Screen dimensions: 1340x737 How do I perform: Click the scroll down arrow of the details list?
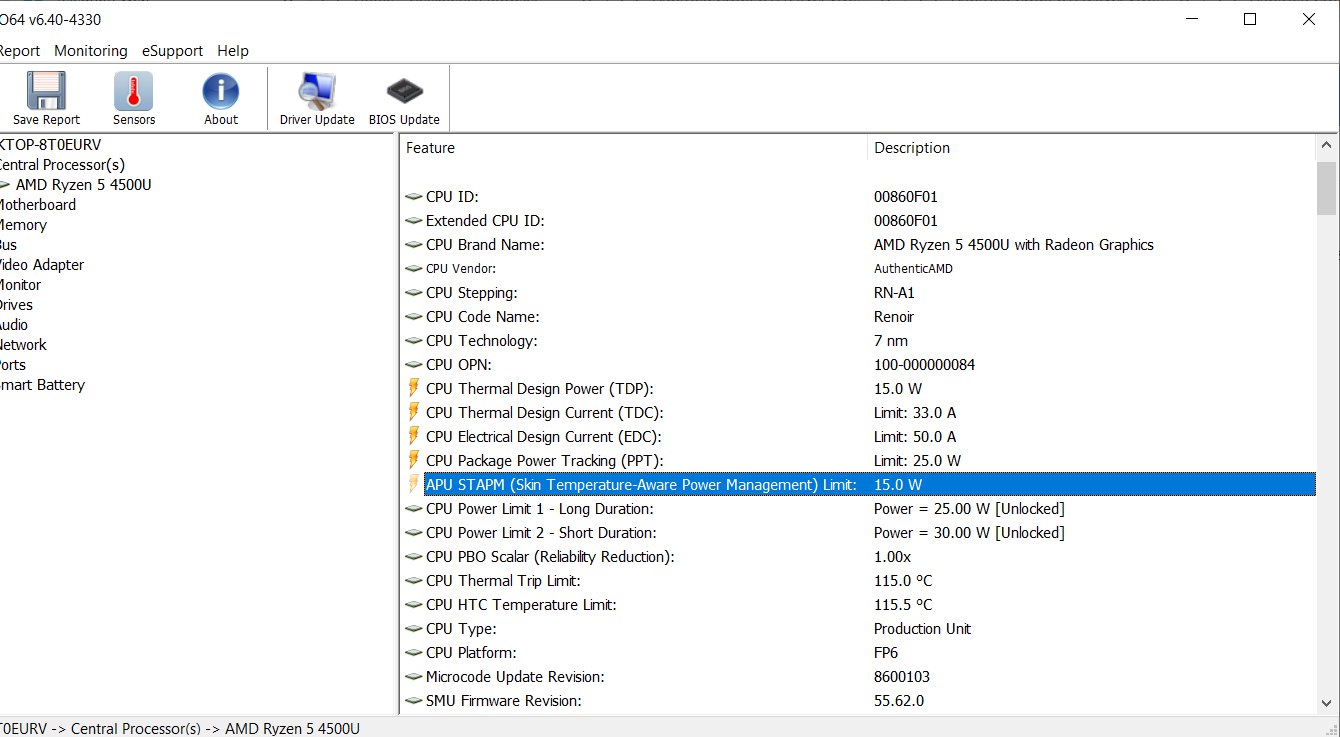pyautogui.click(x=1327, y=703)
